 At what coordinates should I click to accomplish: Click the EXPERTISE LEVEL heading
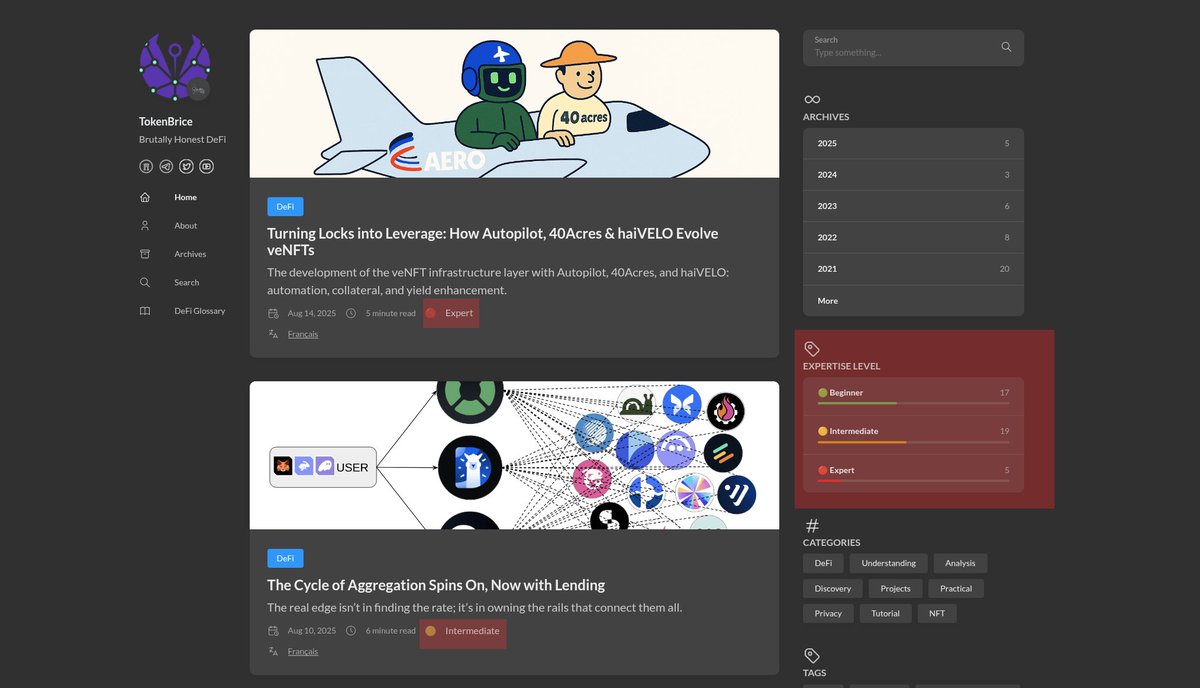tap(842, 366)
